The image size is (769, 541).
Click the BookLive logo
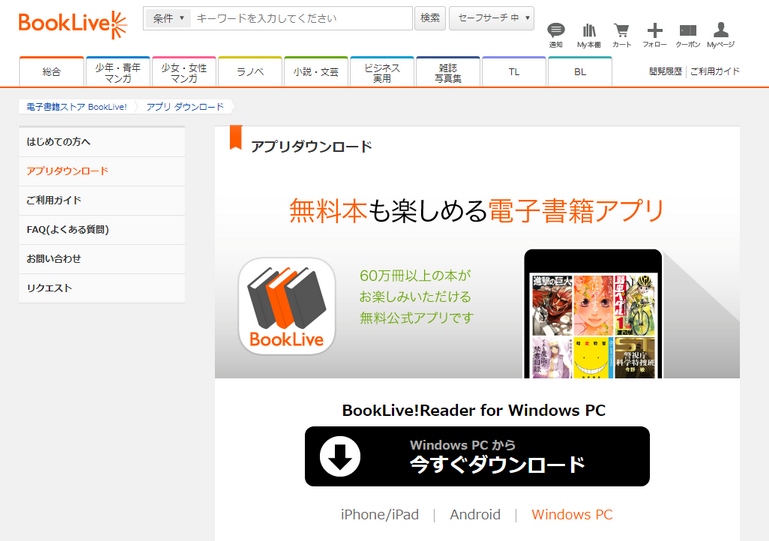73,24
